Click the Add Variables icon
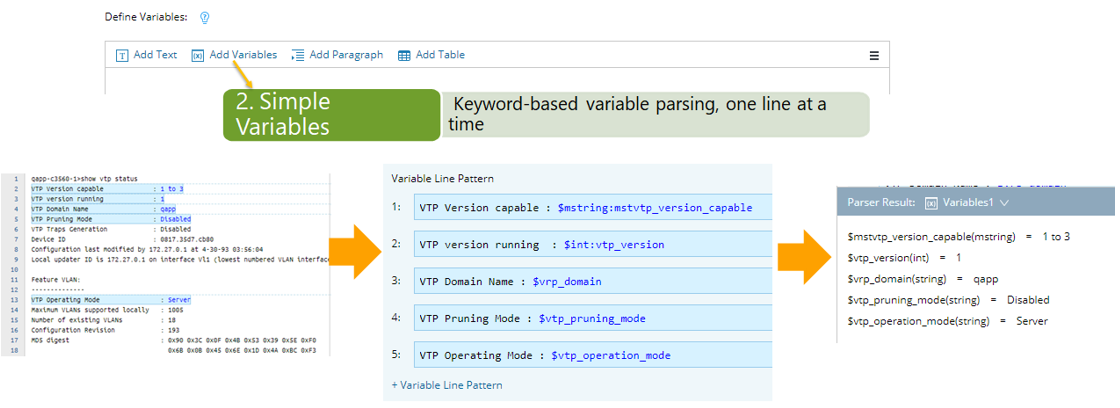 (x=198, y=55)
